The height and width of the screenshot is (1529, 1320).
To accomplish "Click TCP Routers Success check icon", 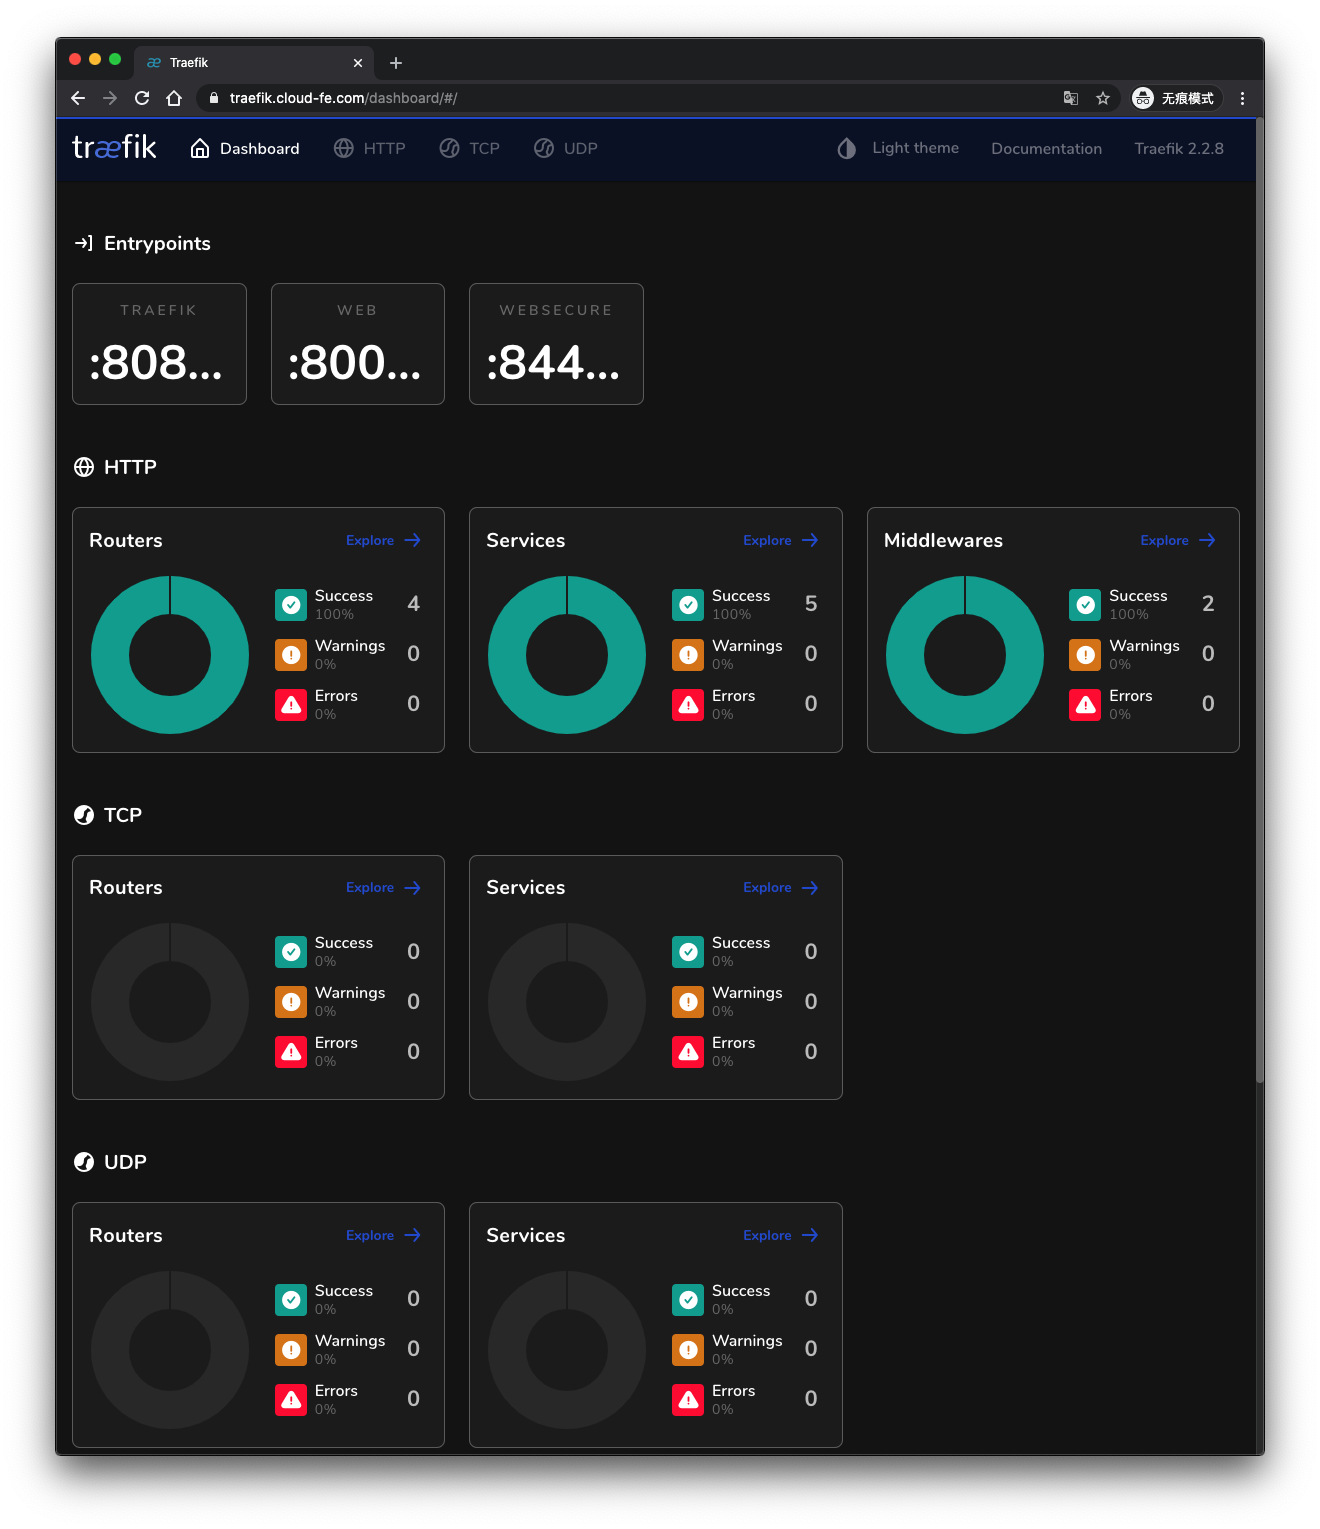I will coord(291,951).
